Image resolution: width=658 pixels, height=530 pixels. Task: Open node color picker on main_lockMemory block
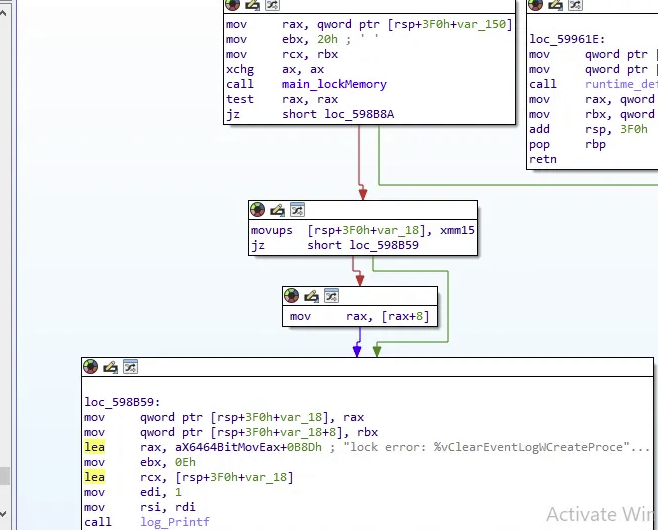pyautogui.click(x=232, y=5)
